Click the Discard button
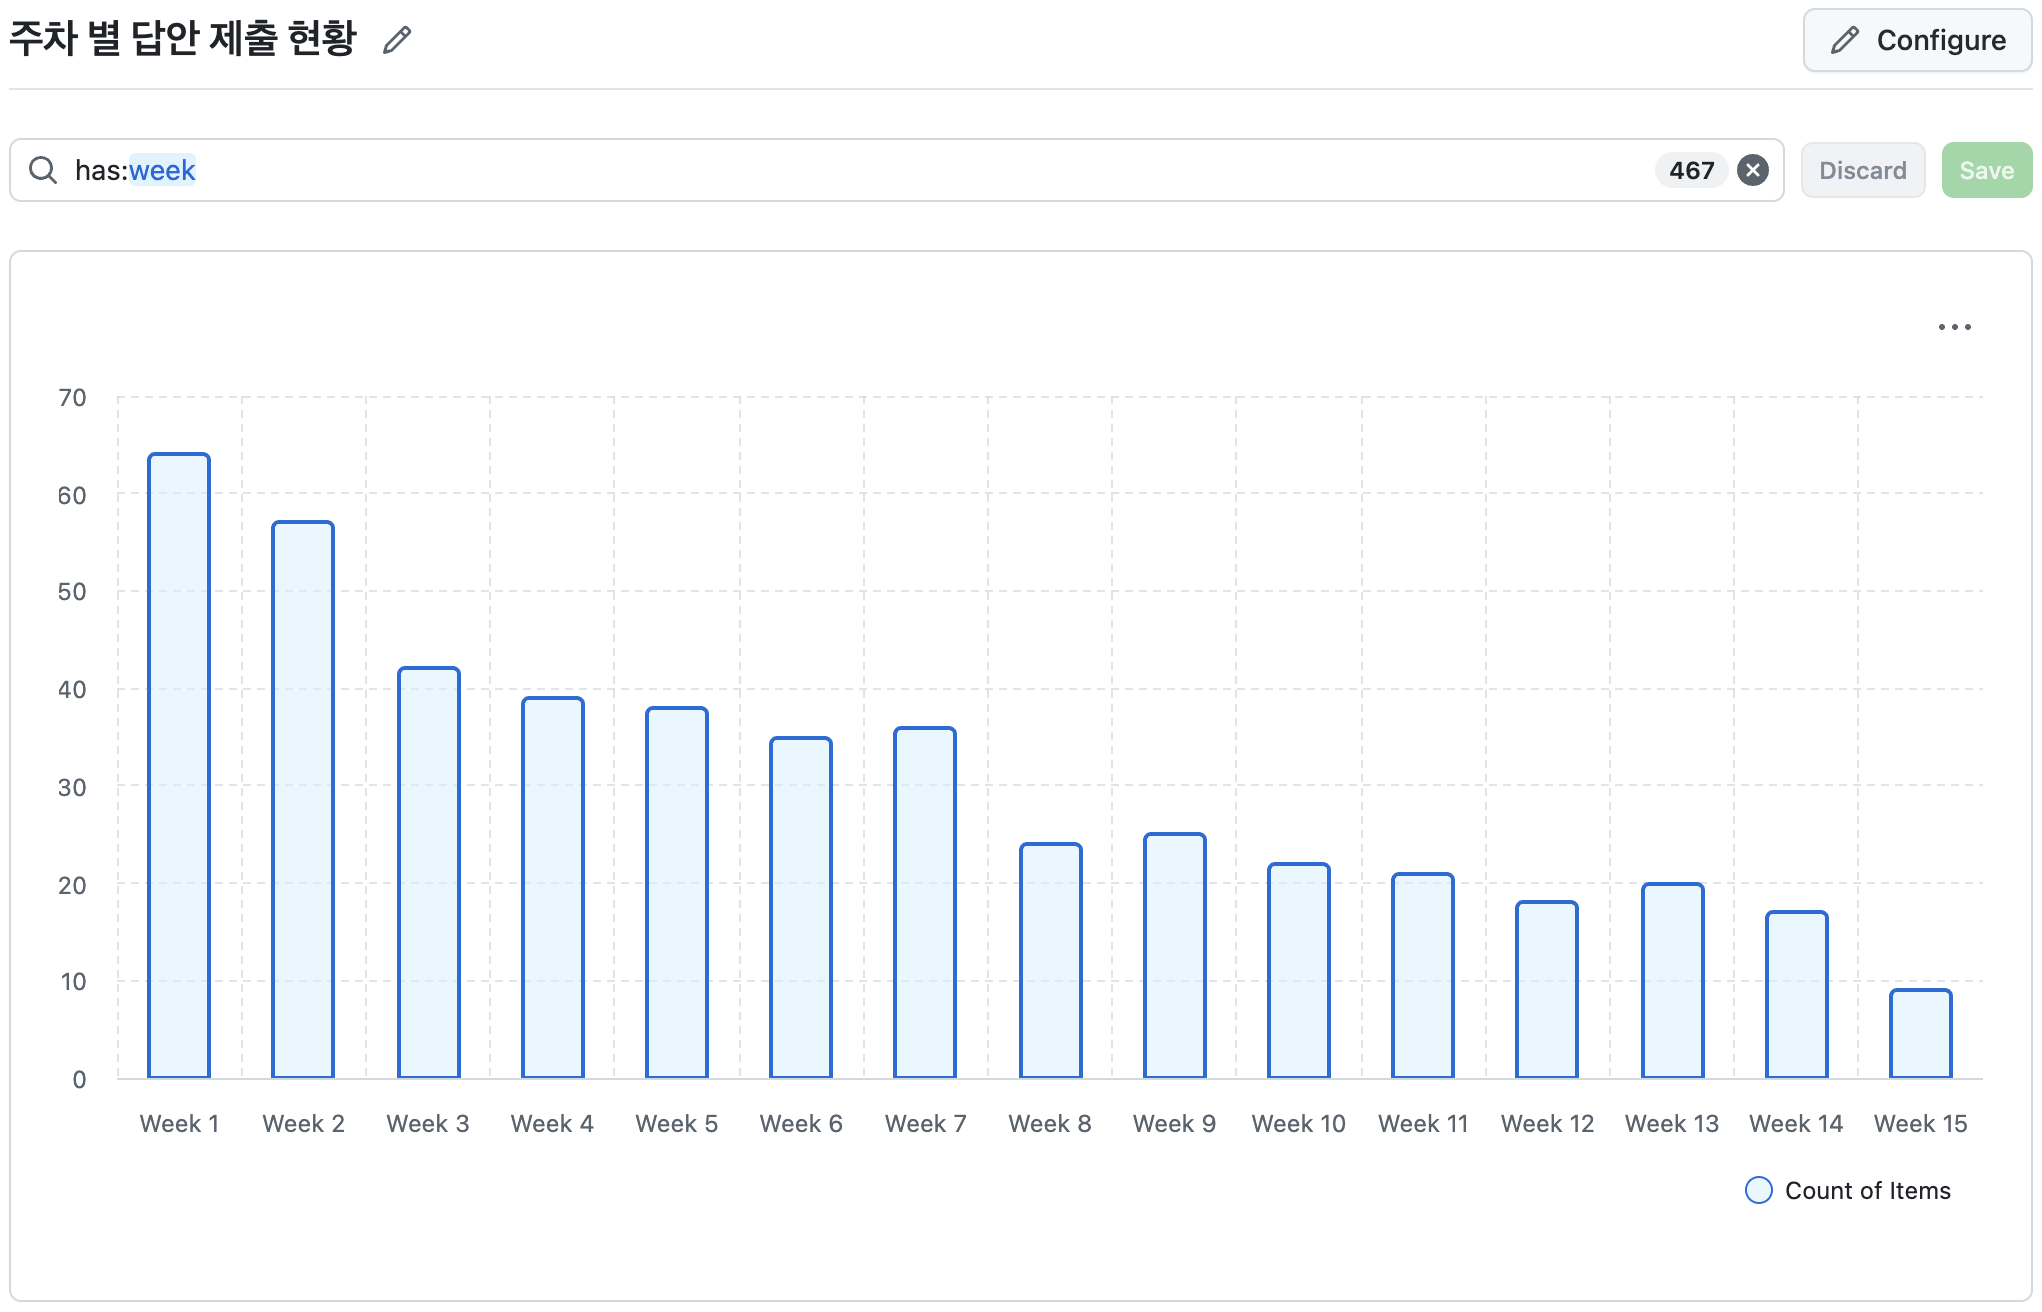The width and height of the screenshot is (2042, 1312). point(1862,171)
